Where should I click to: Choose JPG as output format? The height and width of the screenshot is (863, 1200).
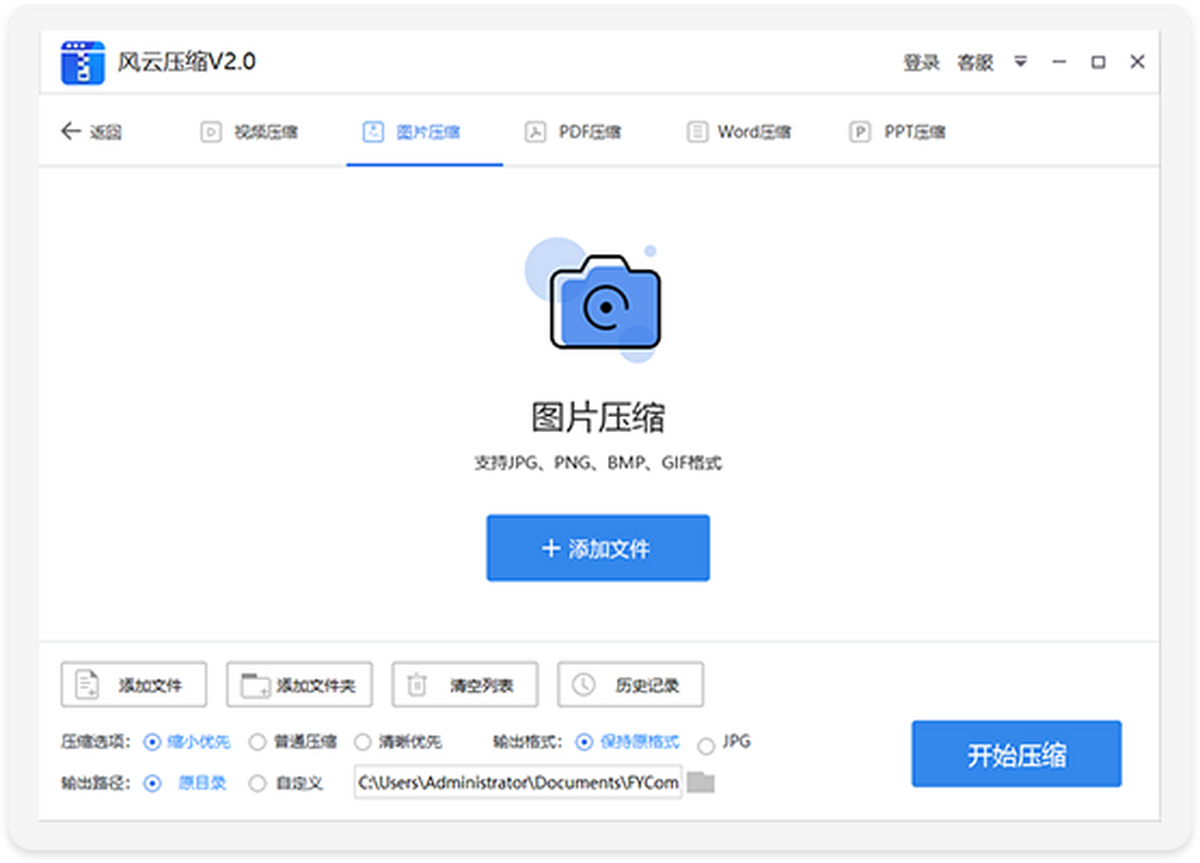[706, 744]
